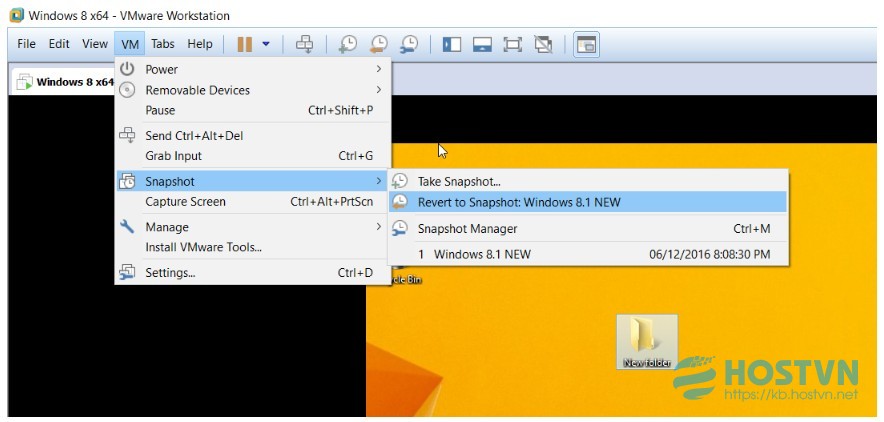The width and height of the screenshot is (884, 422).
Task: Click the wrench icon beside Manage
Action: pos(127,226)
